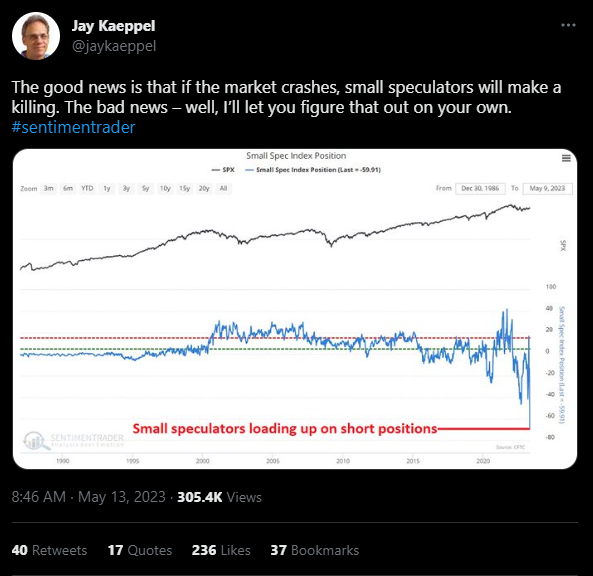Open the #sentimentrader hashtag link
593x576 pixels.
pyautogui.click(x=73, y=127)
